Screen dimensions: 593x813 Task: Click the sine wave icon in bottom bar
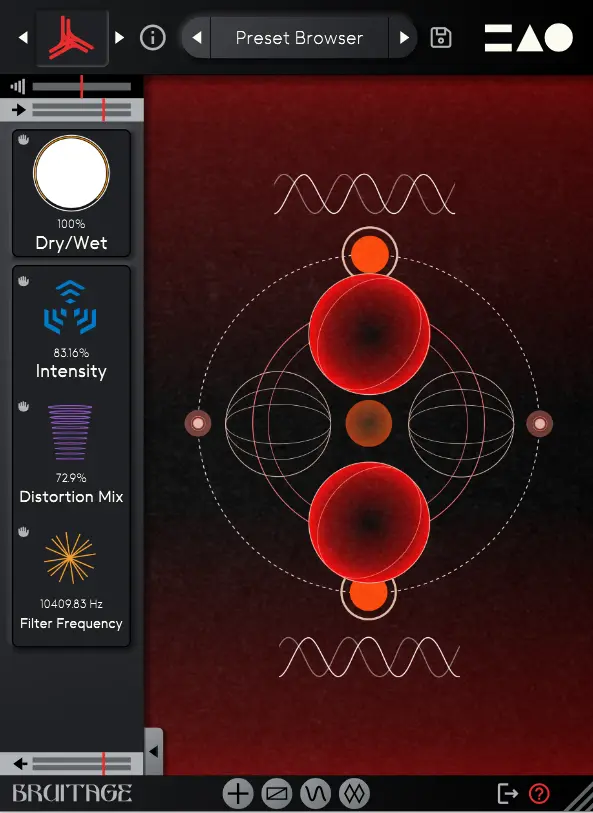[316, 793]
